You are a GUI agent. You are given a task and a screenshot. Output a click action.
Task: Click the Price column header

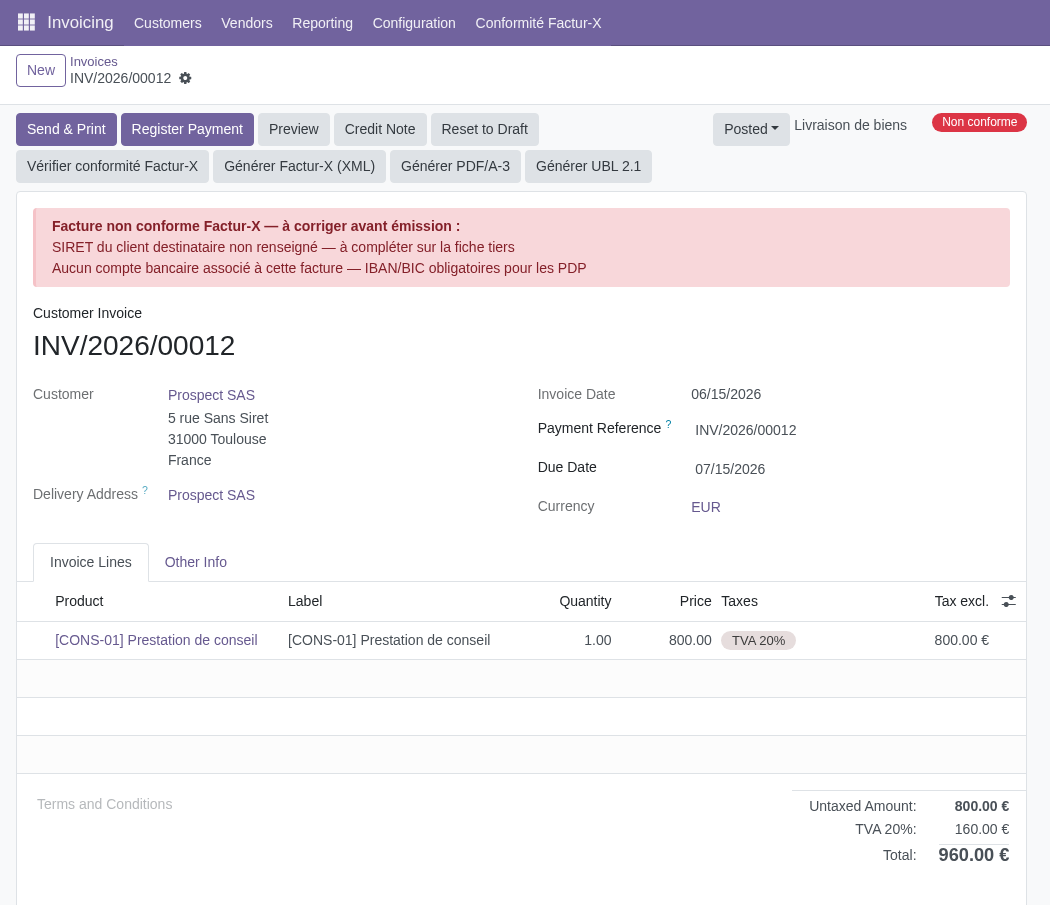coord(695,602)
